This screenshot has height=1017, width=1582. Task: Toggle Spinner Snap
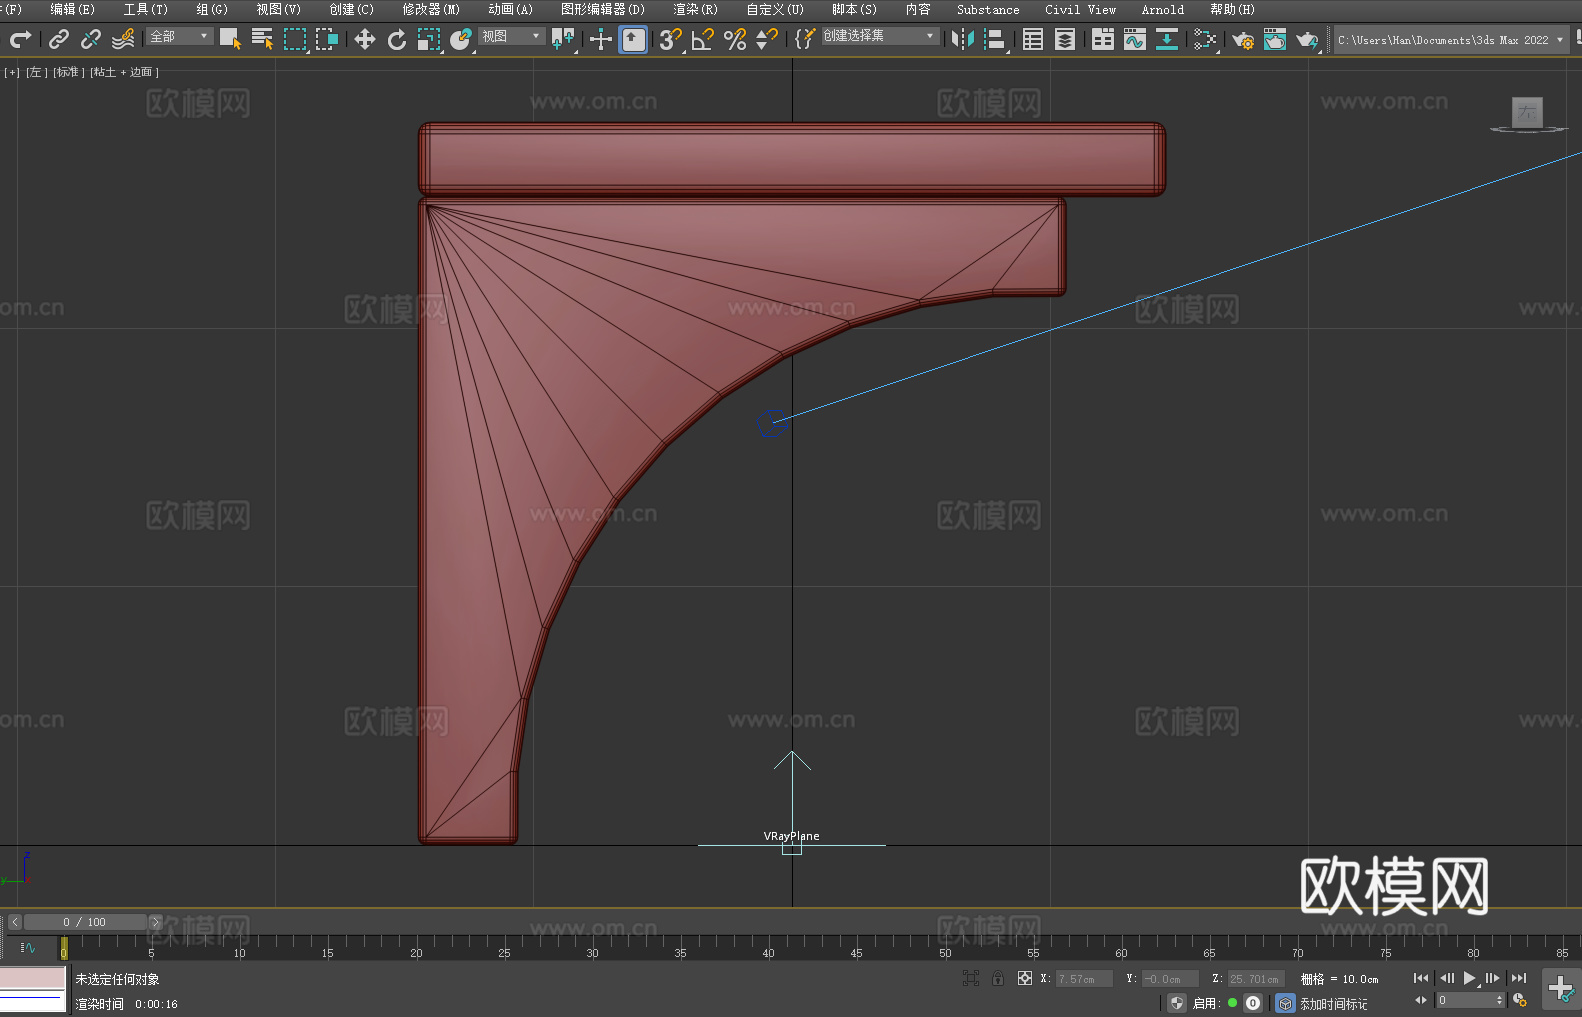click(767, 39)
